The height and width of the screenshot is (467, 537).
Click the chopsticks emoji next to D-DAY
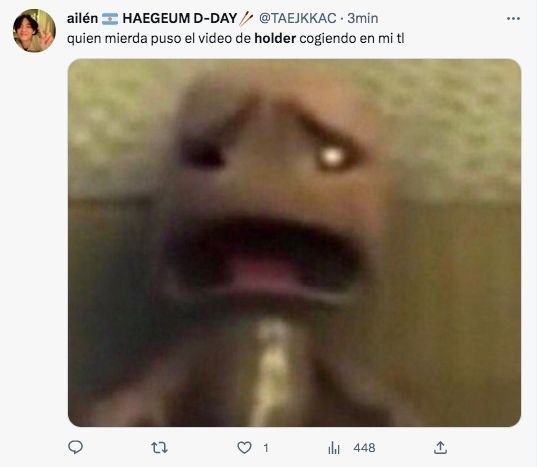(246, 19)
